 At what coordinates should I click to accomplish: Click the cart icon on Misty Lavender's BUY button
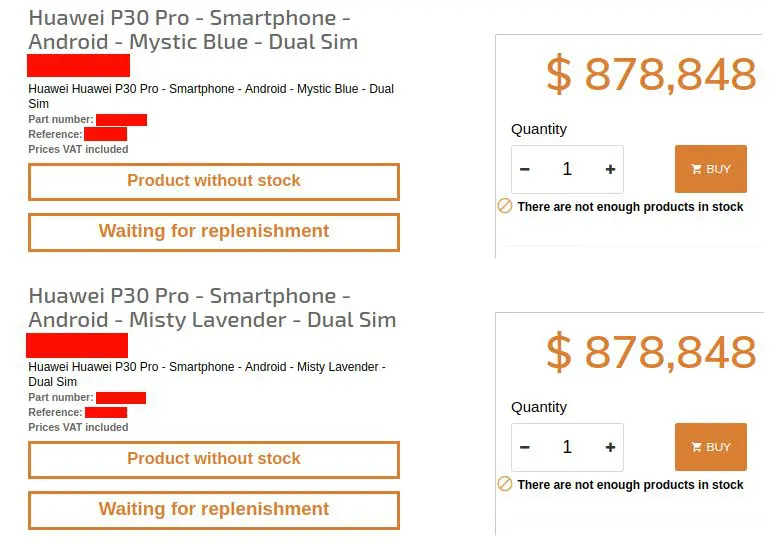click(696, 448)
